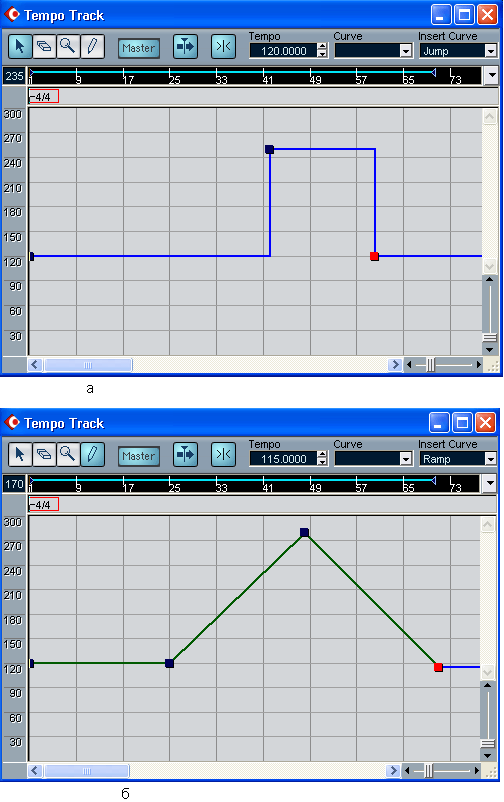Screen dimensions: 504x802
Task: Increase tempo with stepper next to 120.0000
Action: pos(322,48)
